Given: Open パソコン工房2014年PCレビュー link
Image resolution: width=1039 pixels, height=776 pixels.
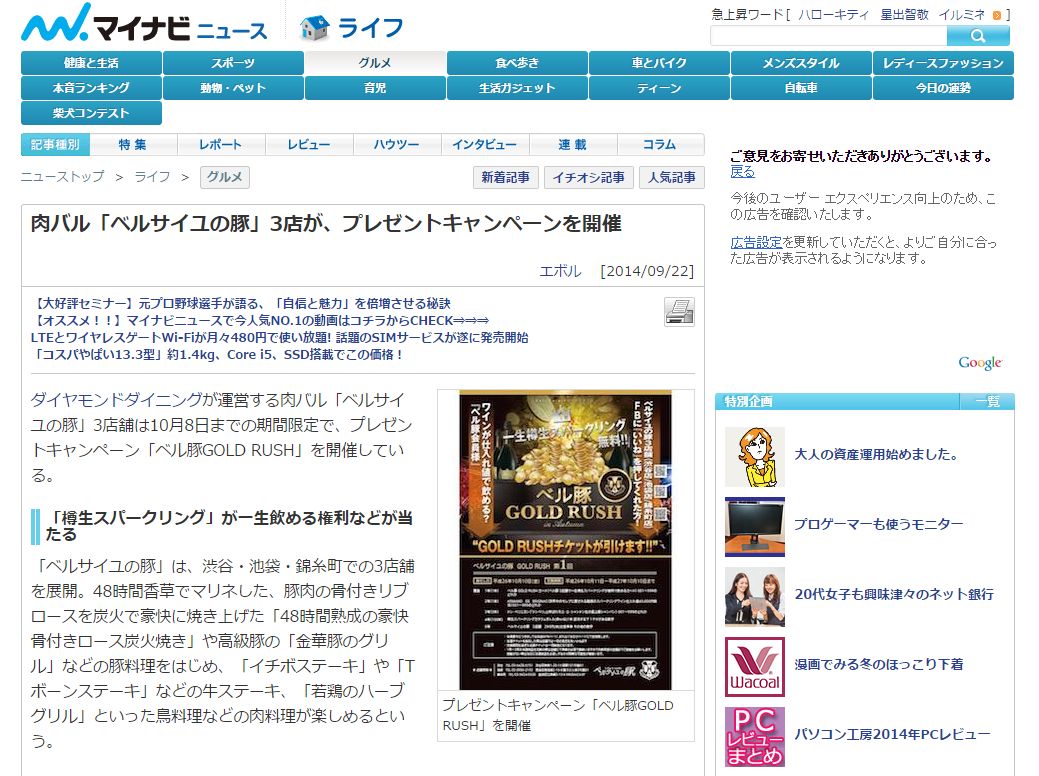Looking at the screenshot, I should coord(892,734).
